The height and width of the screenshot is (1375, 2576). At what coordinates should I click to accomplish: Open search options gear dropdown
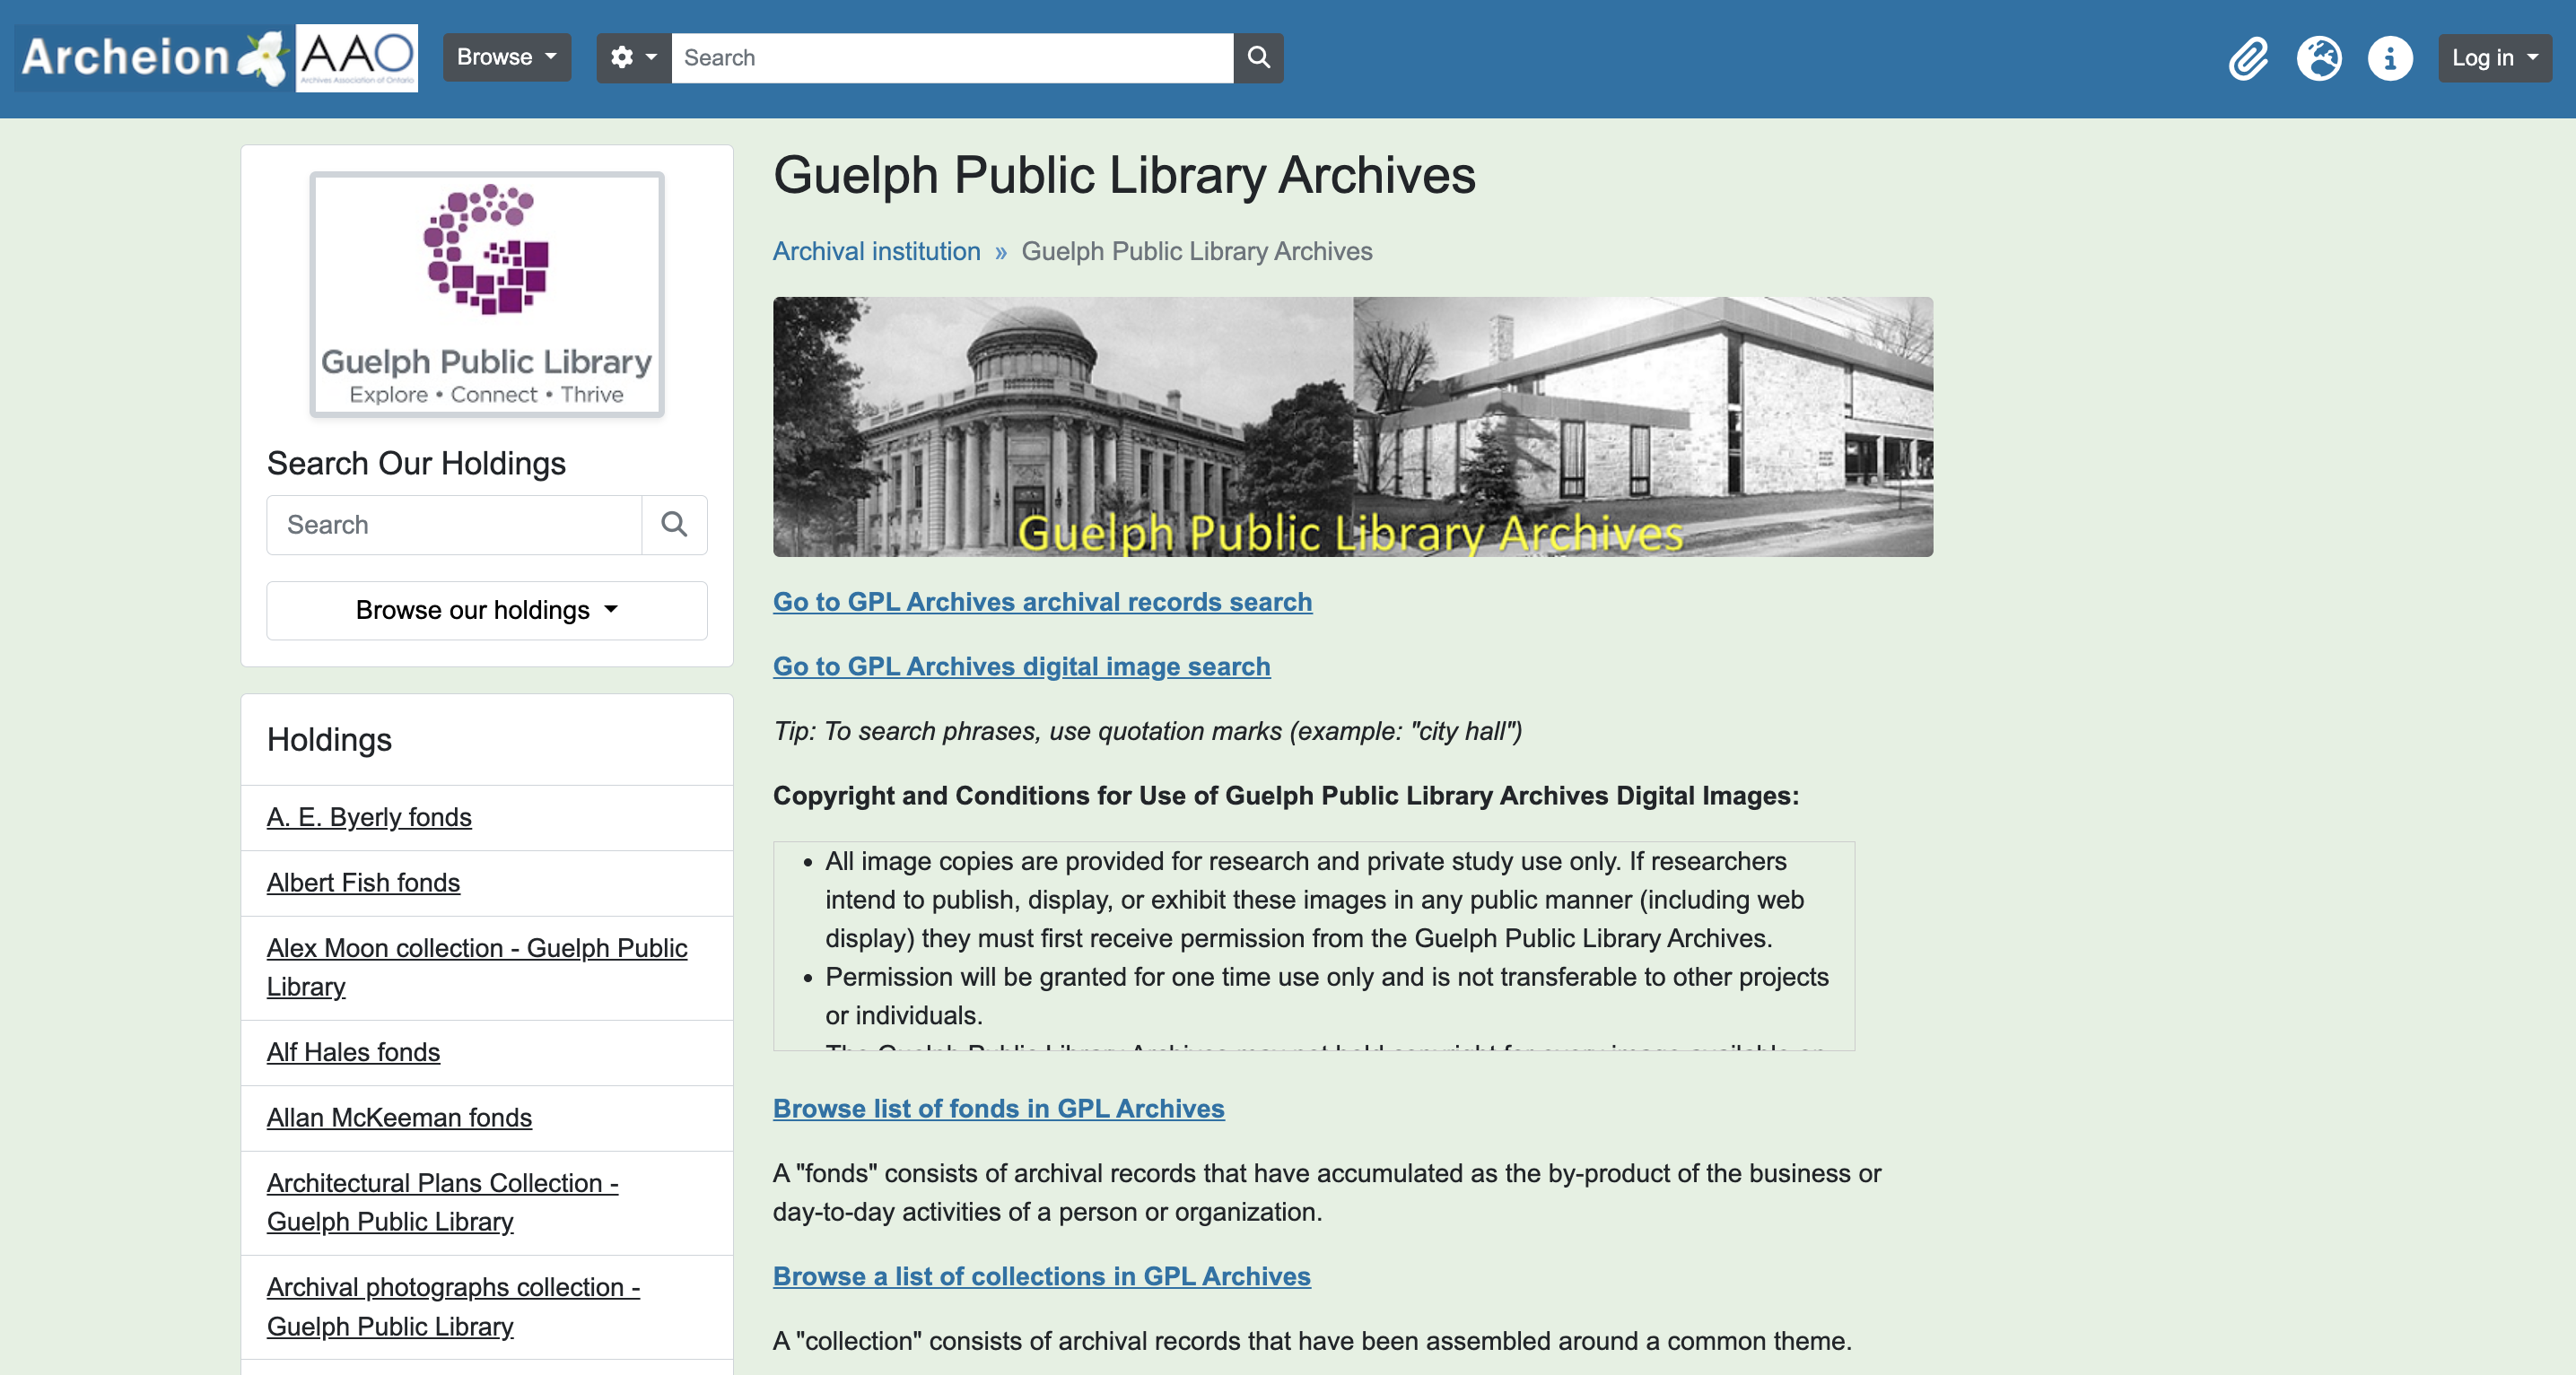(633, 58)
